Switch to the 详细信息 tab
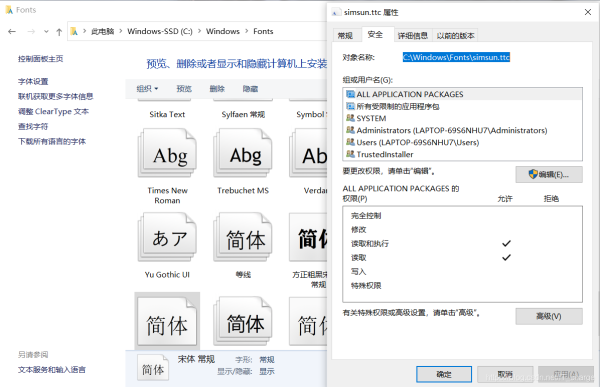Screen dimensions: 600x387 pyautogui.click(x=412, y=36)
